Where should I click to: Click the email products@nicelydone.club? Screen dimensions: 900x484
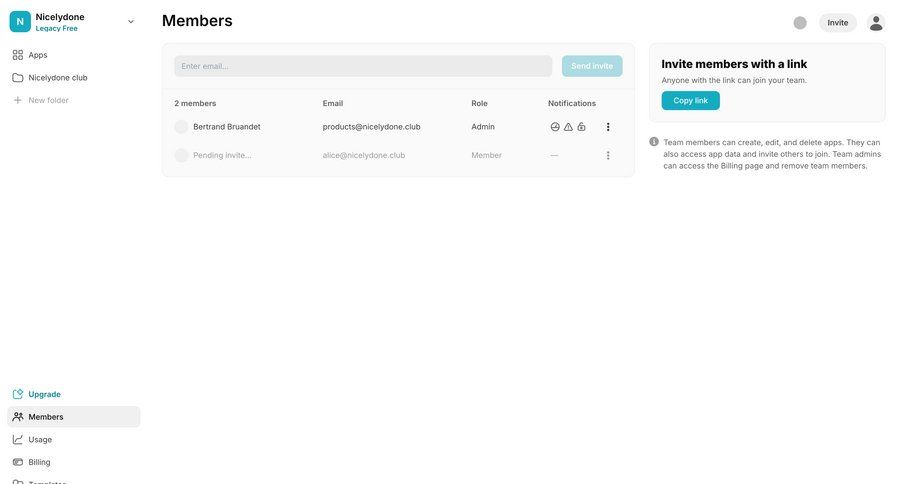click(371, 127)
